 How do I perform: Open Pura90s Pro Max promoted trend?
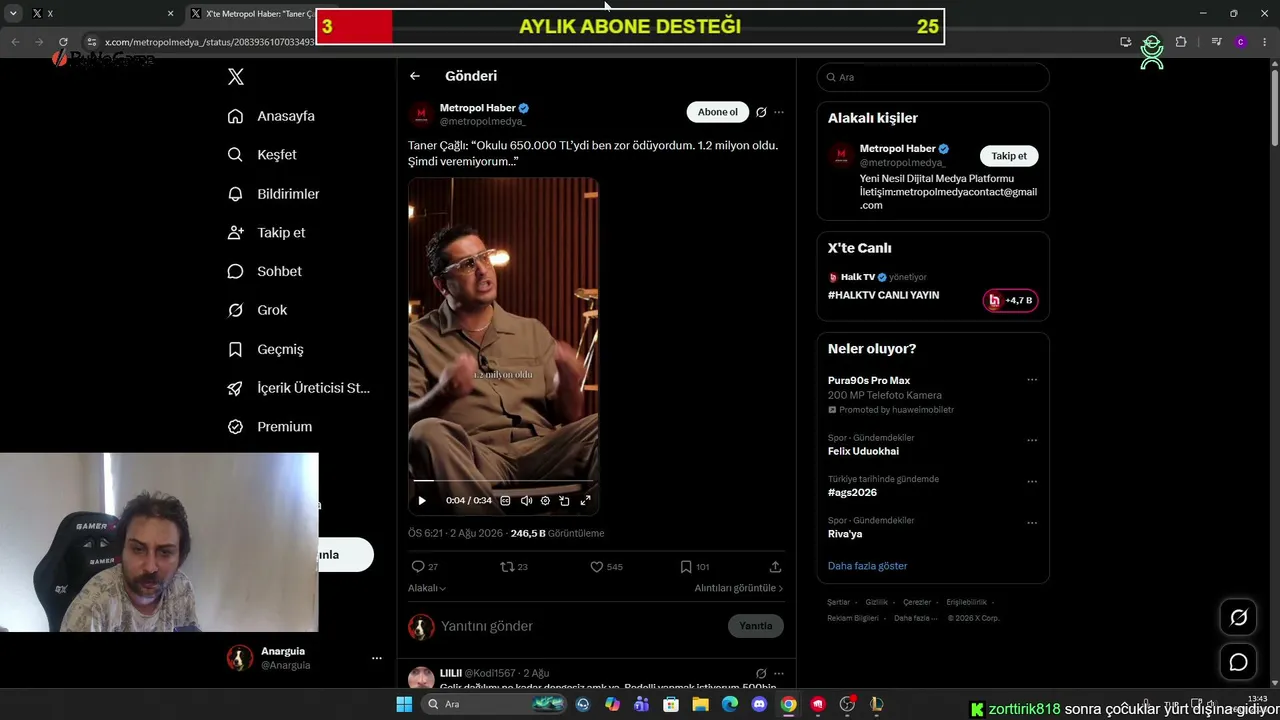[x=869, y=380]
